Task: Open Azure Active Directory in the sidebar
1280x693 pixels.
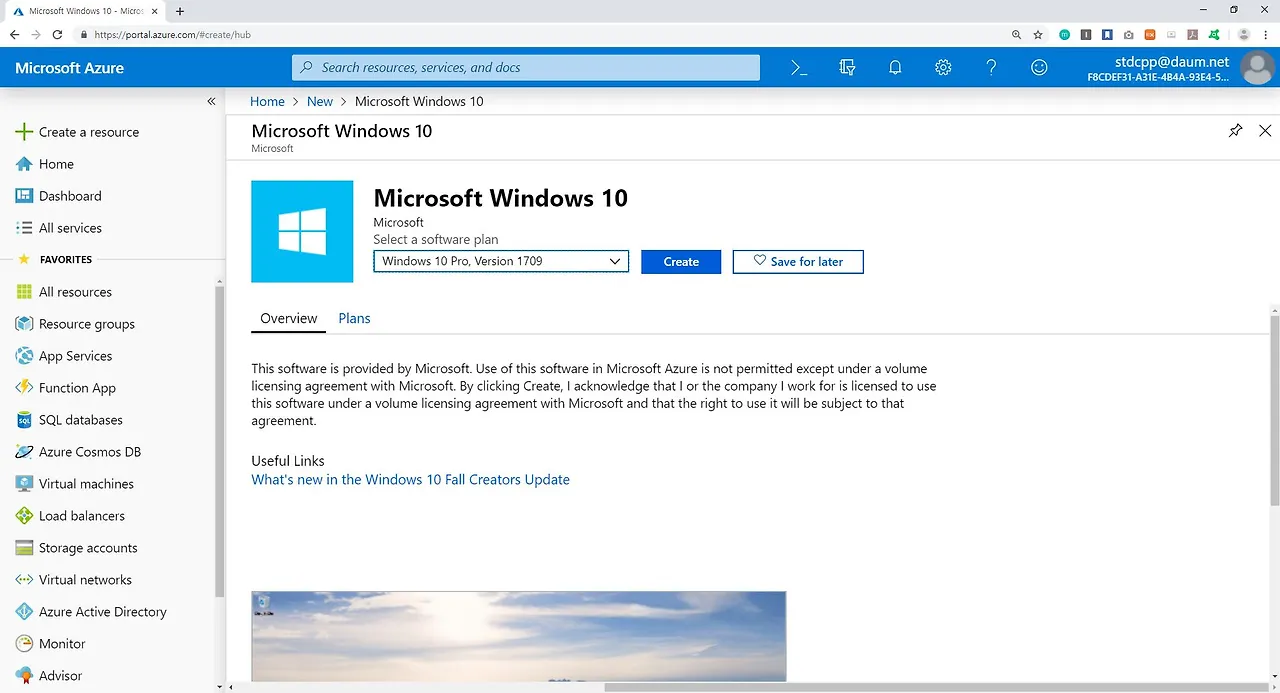Action: tap(91, 612)
